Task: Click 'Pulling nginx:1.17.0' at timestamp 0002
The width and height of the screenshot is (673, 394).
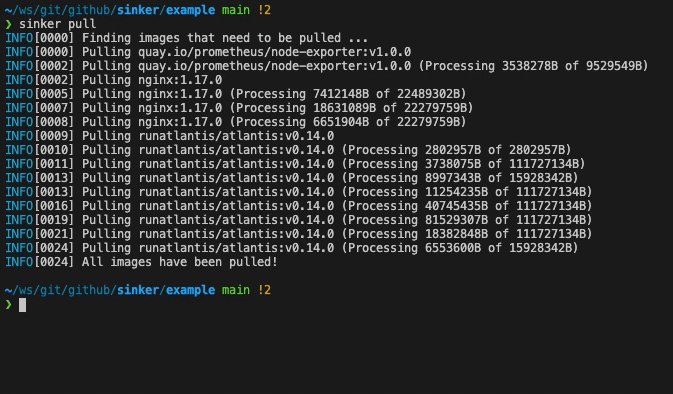Action: pos(152,80)
